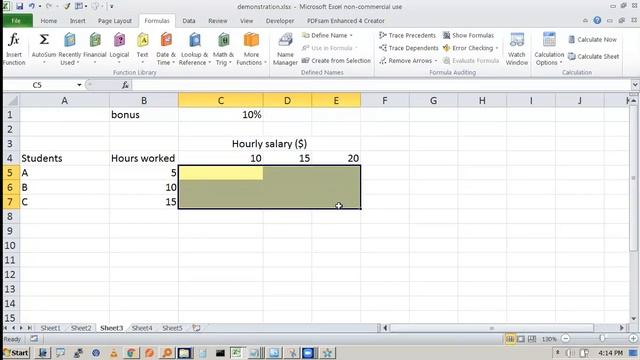The height and width of the screenshot is (360, 640).
Task: Switch to the Developer ribbon tab
Action: (x=280, y=21)
